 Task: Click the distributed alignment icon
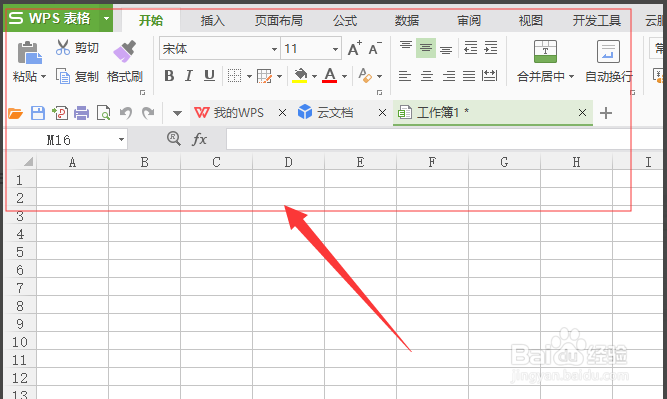(489, 76)
